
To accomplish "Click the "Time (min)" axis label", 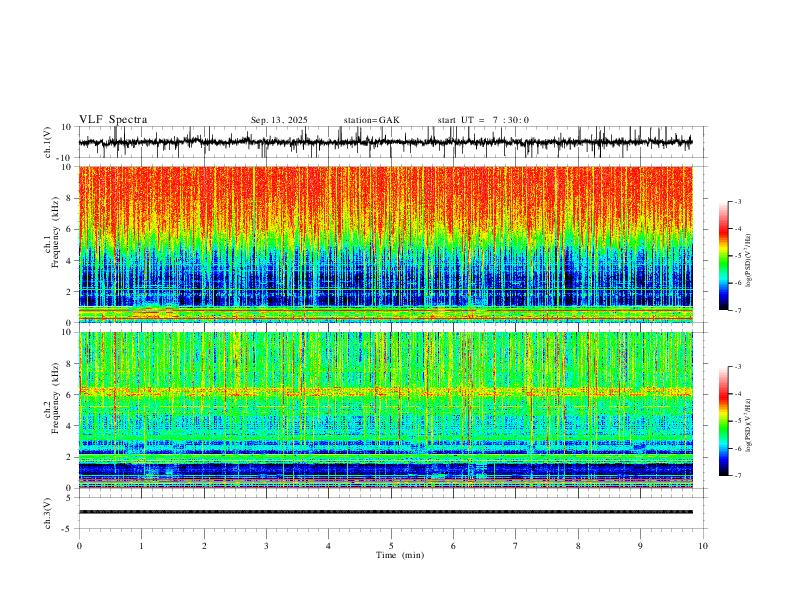I will click(x=400, y=555).
